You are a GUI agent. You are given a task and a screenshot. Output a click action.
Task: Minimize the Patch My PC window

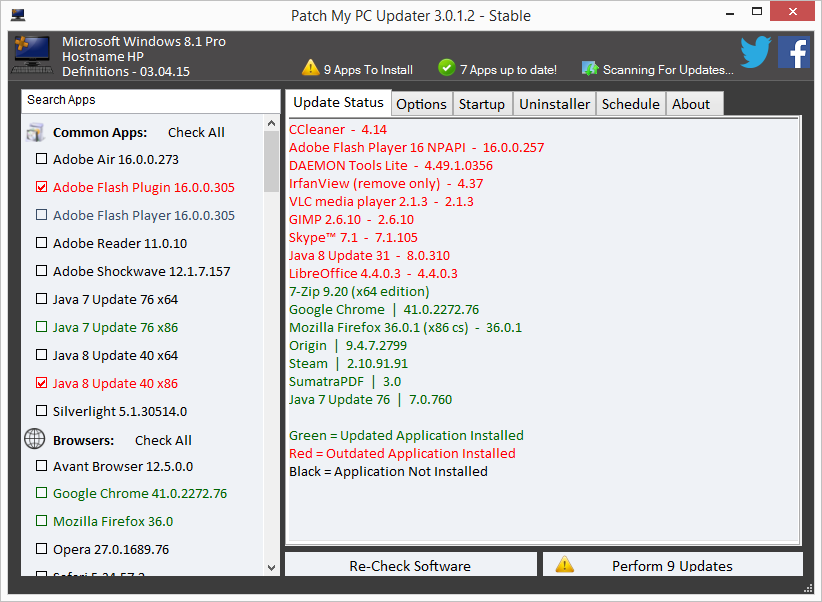pos(729,13)
